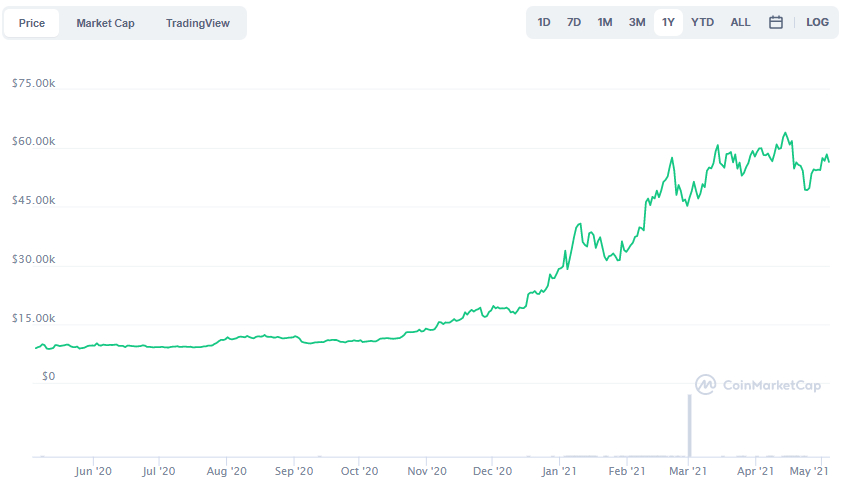The height and width of the screenshot is (497, 847).
Task: Click the Jan '21 date label
Action: coord(559,471)
